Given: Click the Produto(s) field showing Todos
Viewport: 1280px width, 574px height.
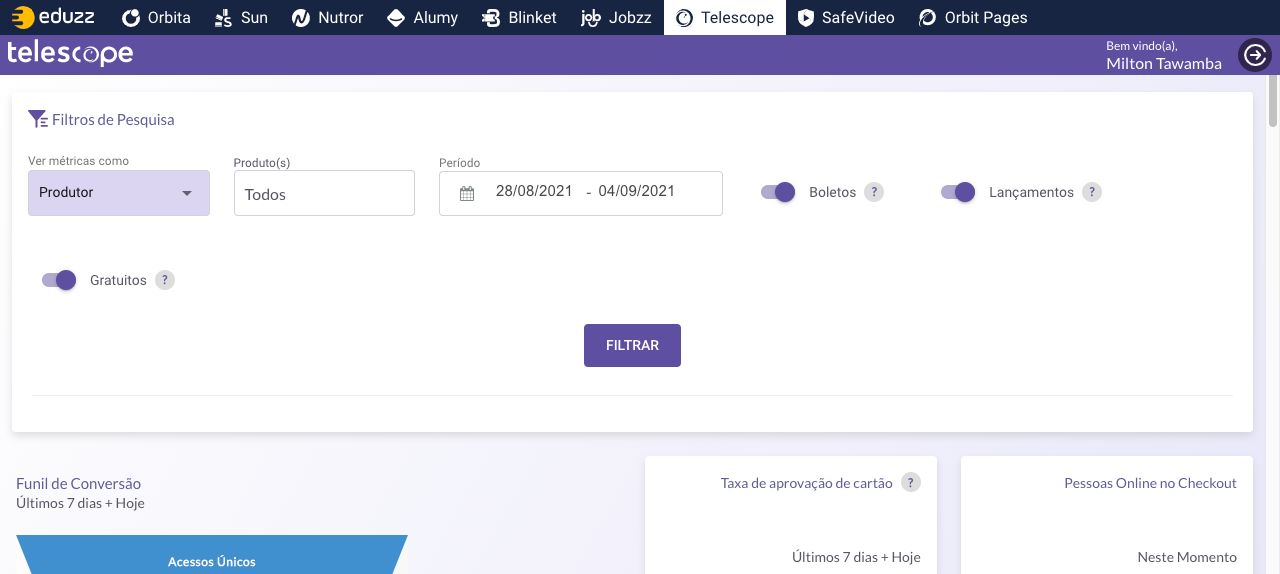Looking at the screenshot, I should click(324, 193).
